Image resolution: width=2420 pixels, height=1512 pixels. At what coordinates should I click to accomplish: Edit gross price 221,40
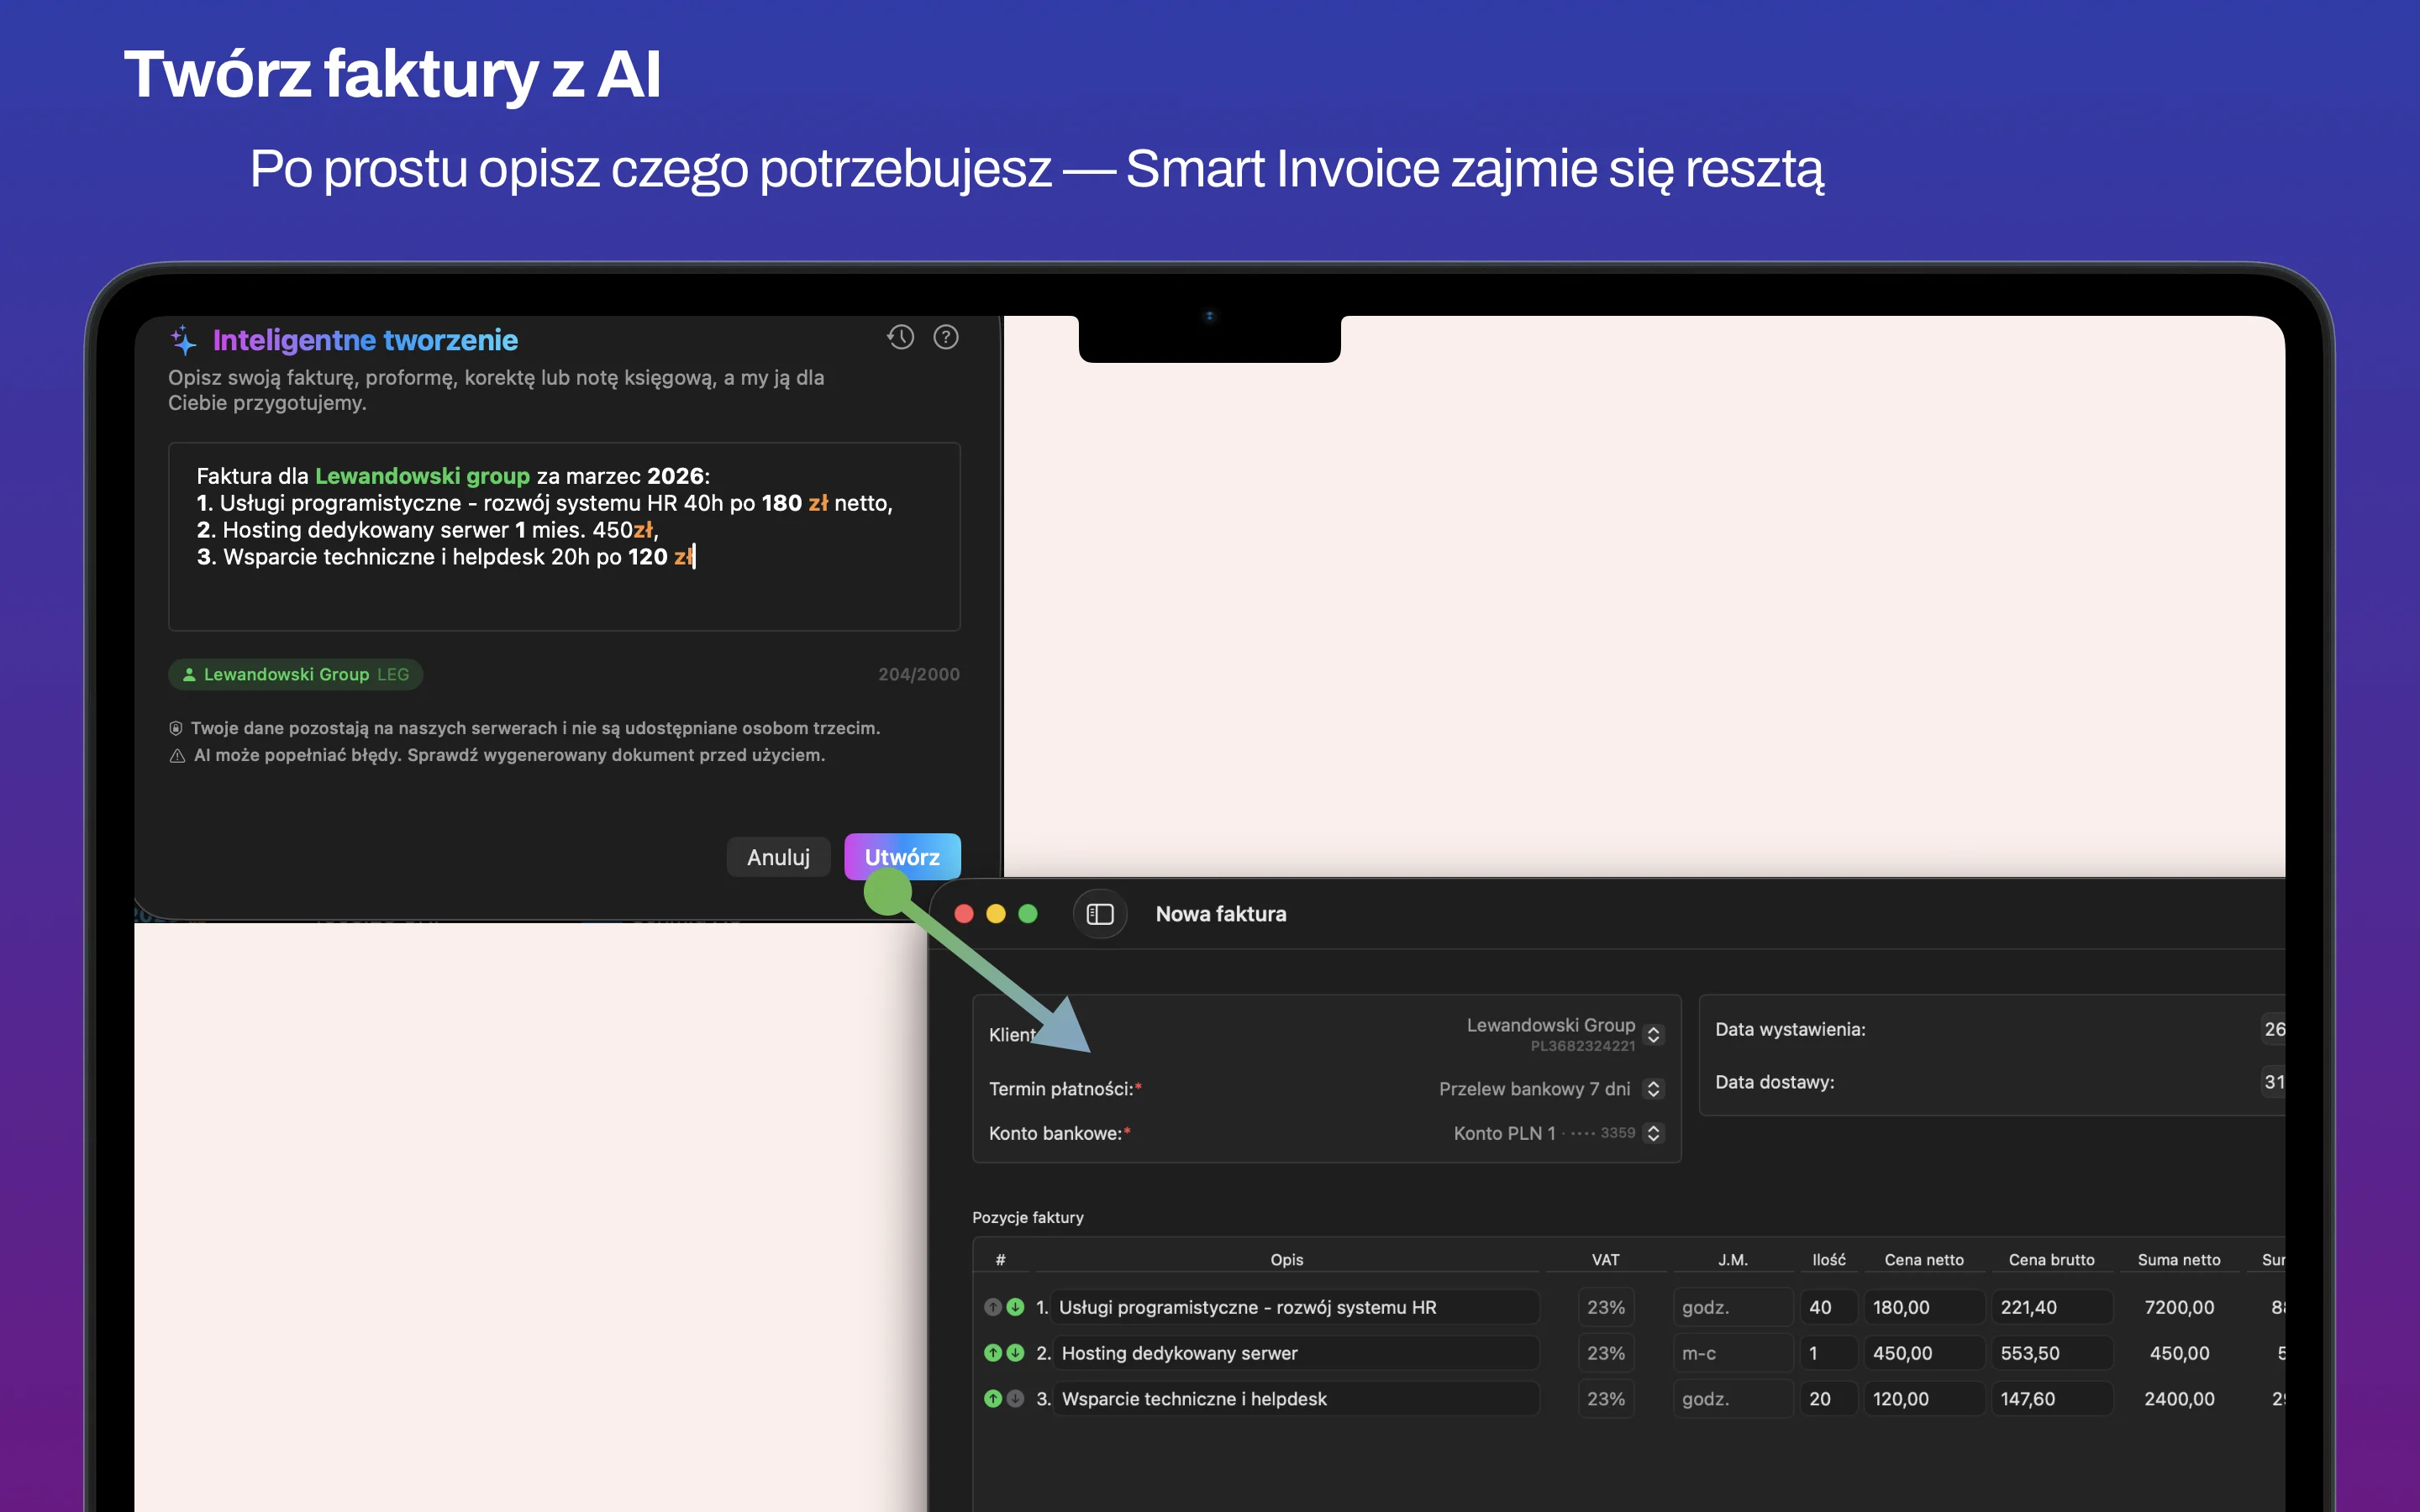click(x=2052, y=1307)
